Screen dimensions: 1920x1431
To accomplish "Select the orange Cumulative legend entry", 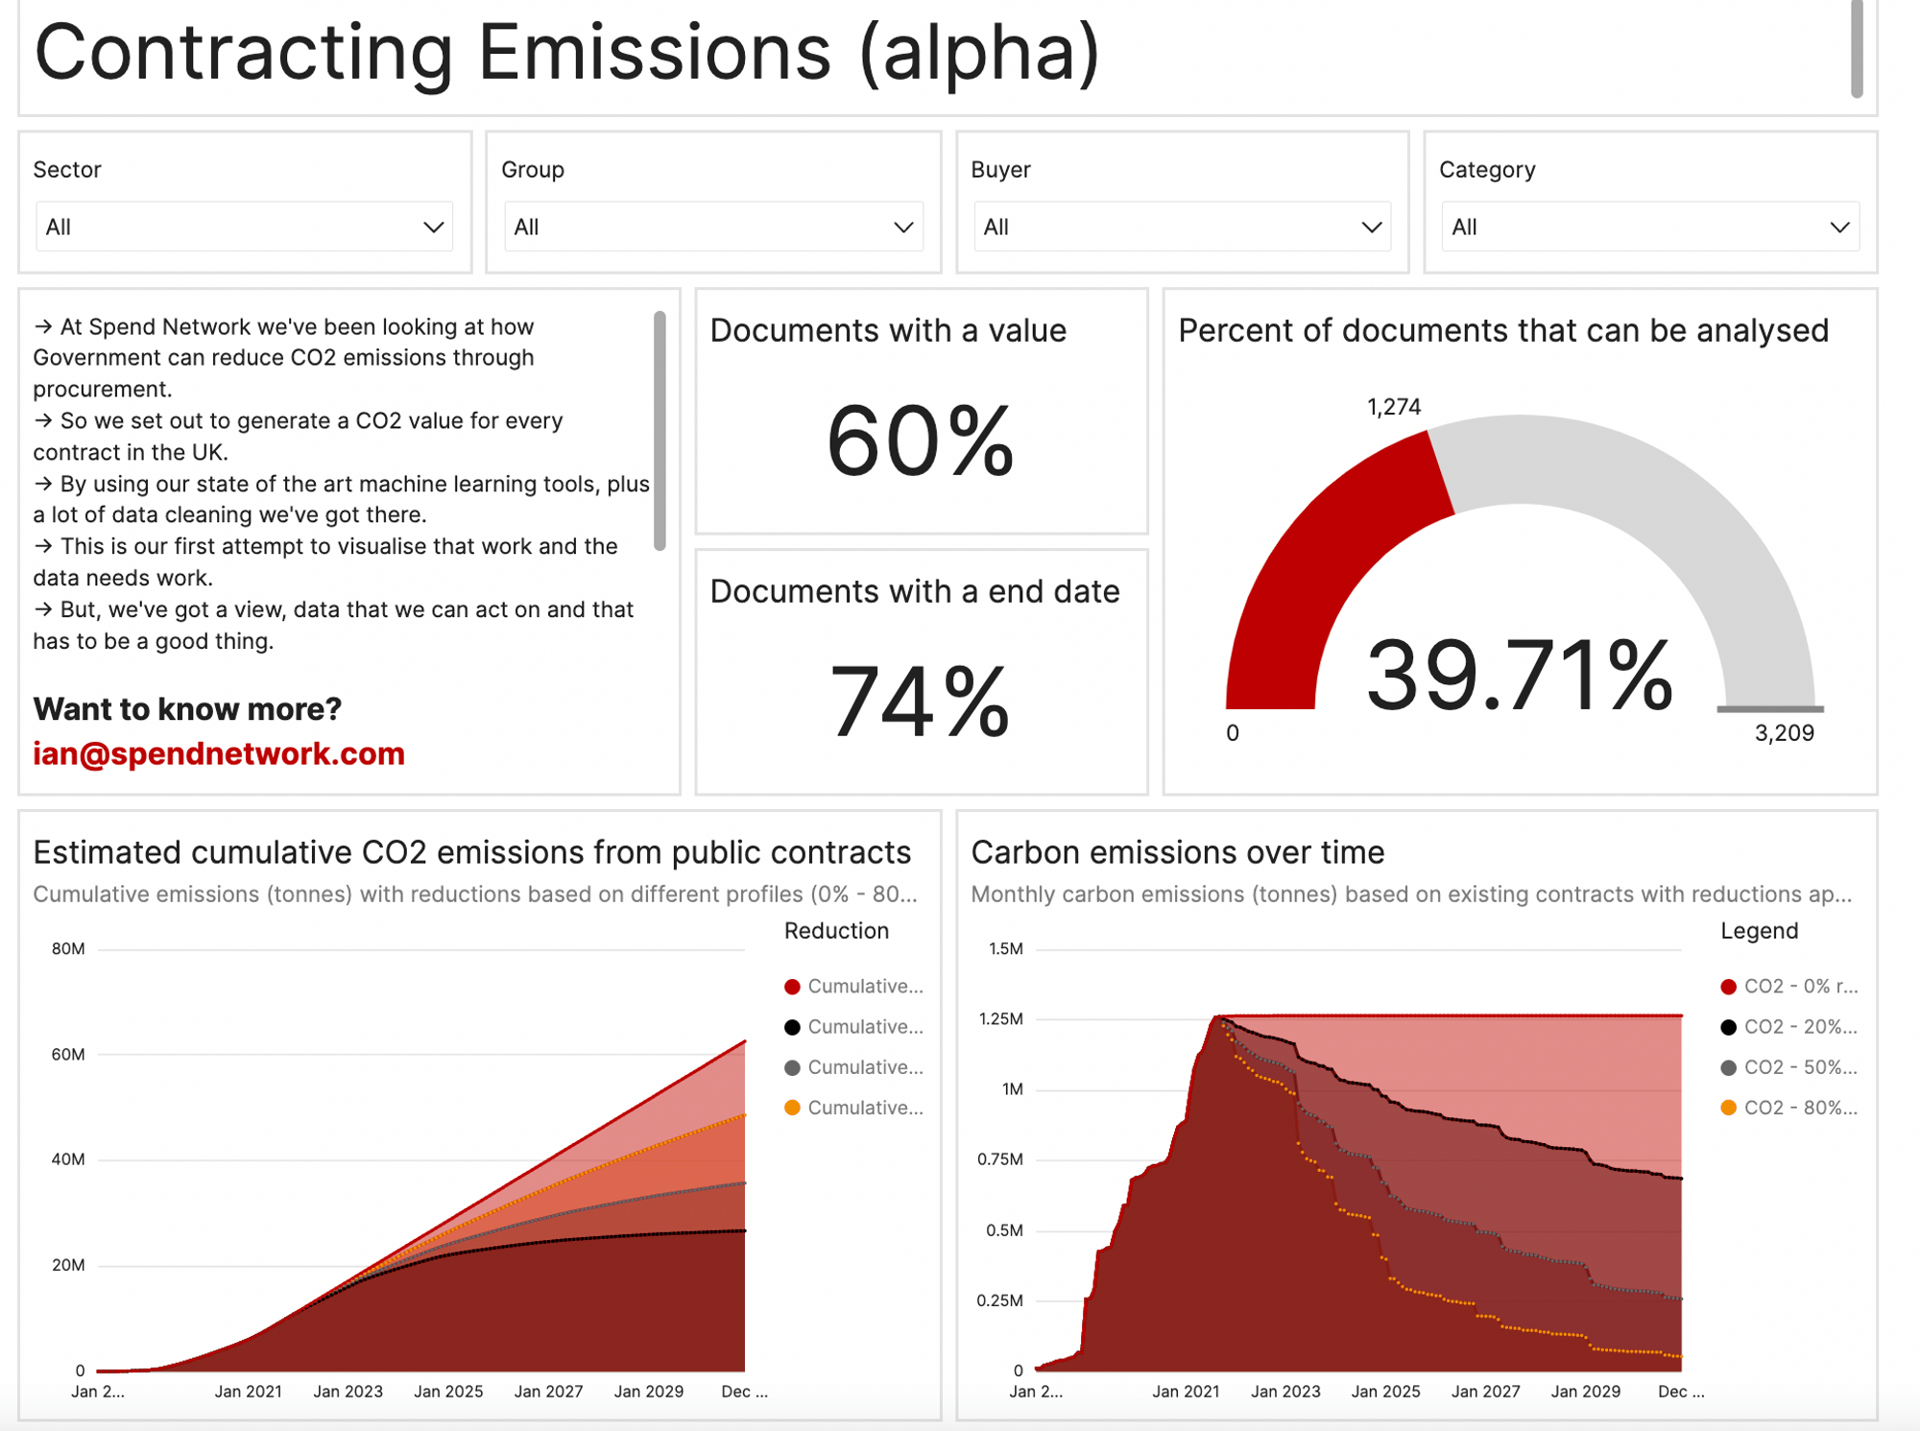I will [x=854, y=1108].
